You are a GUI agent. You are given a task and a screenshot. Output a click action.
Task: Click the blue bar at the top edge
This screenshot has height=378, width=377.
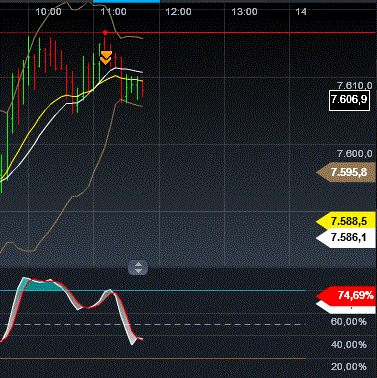[126, 1]
